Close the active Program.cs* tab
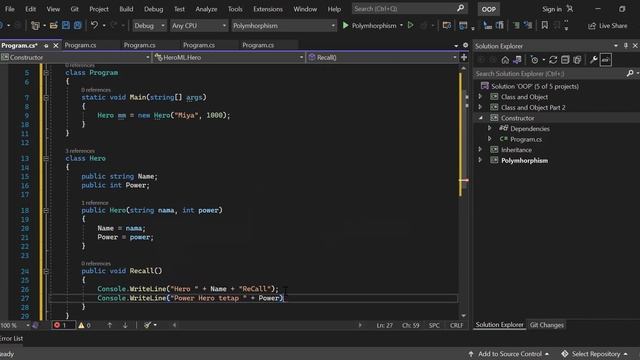 pyautogui.click(x=56, y=45)
